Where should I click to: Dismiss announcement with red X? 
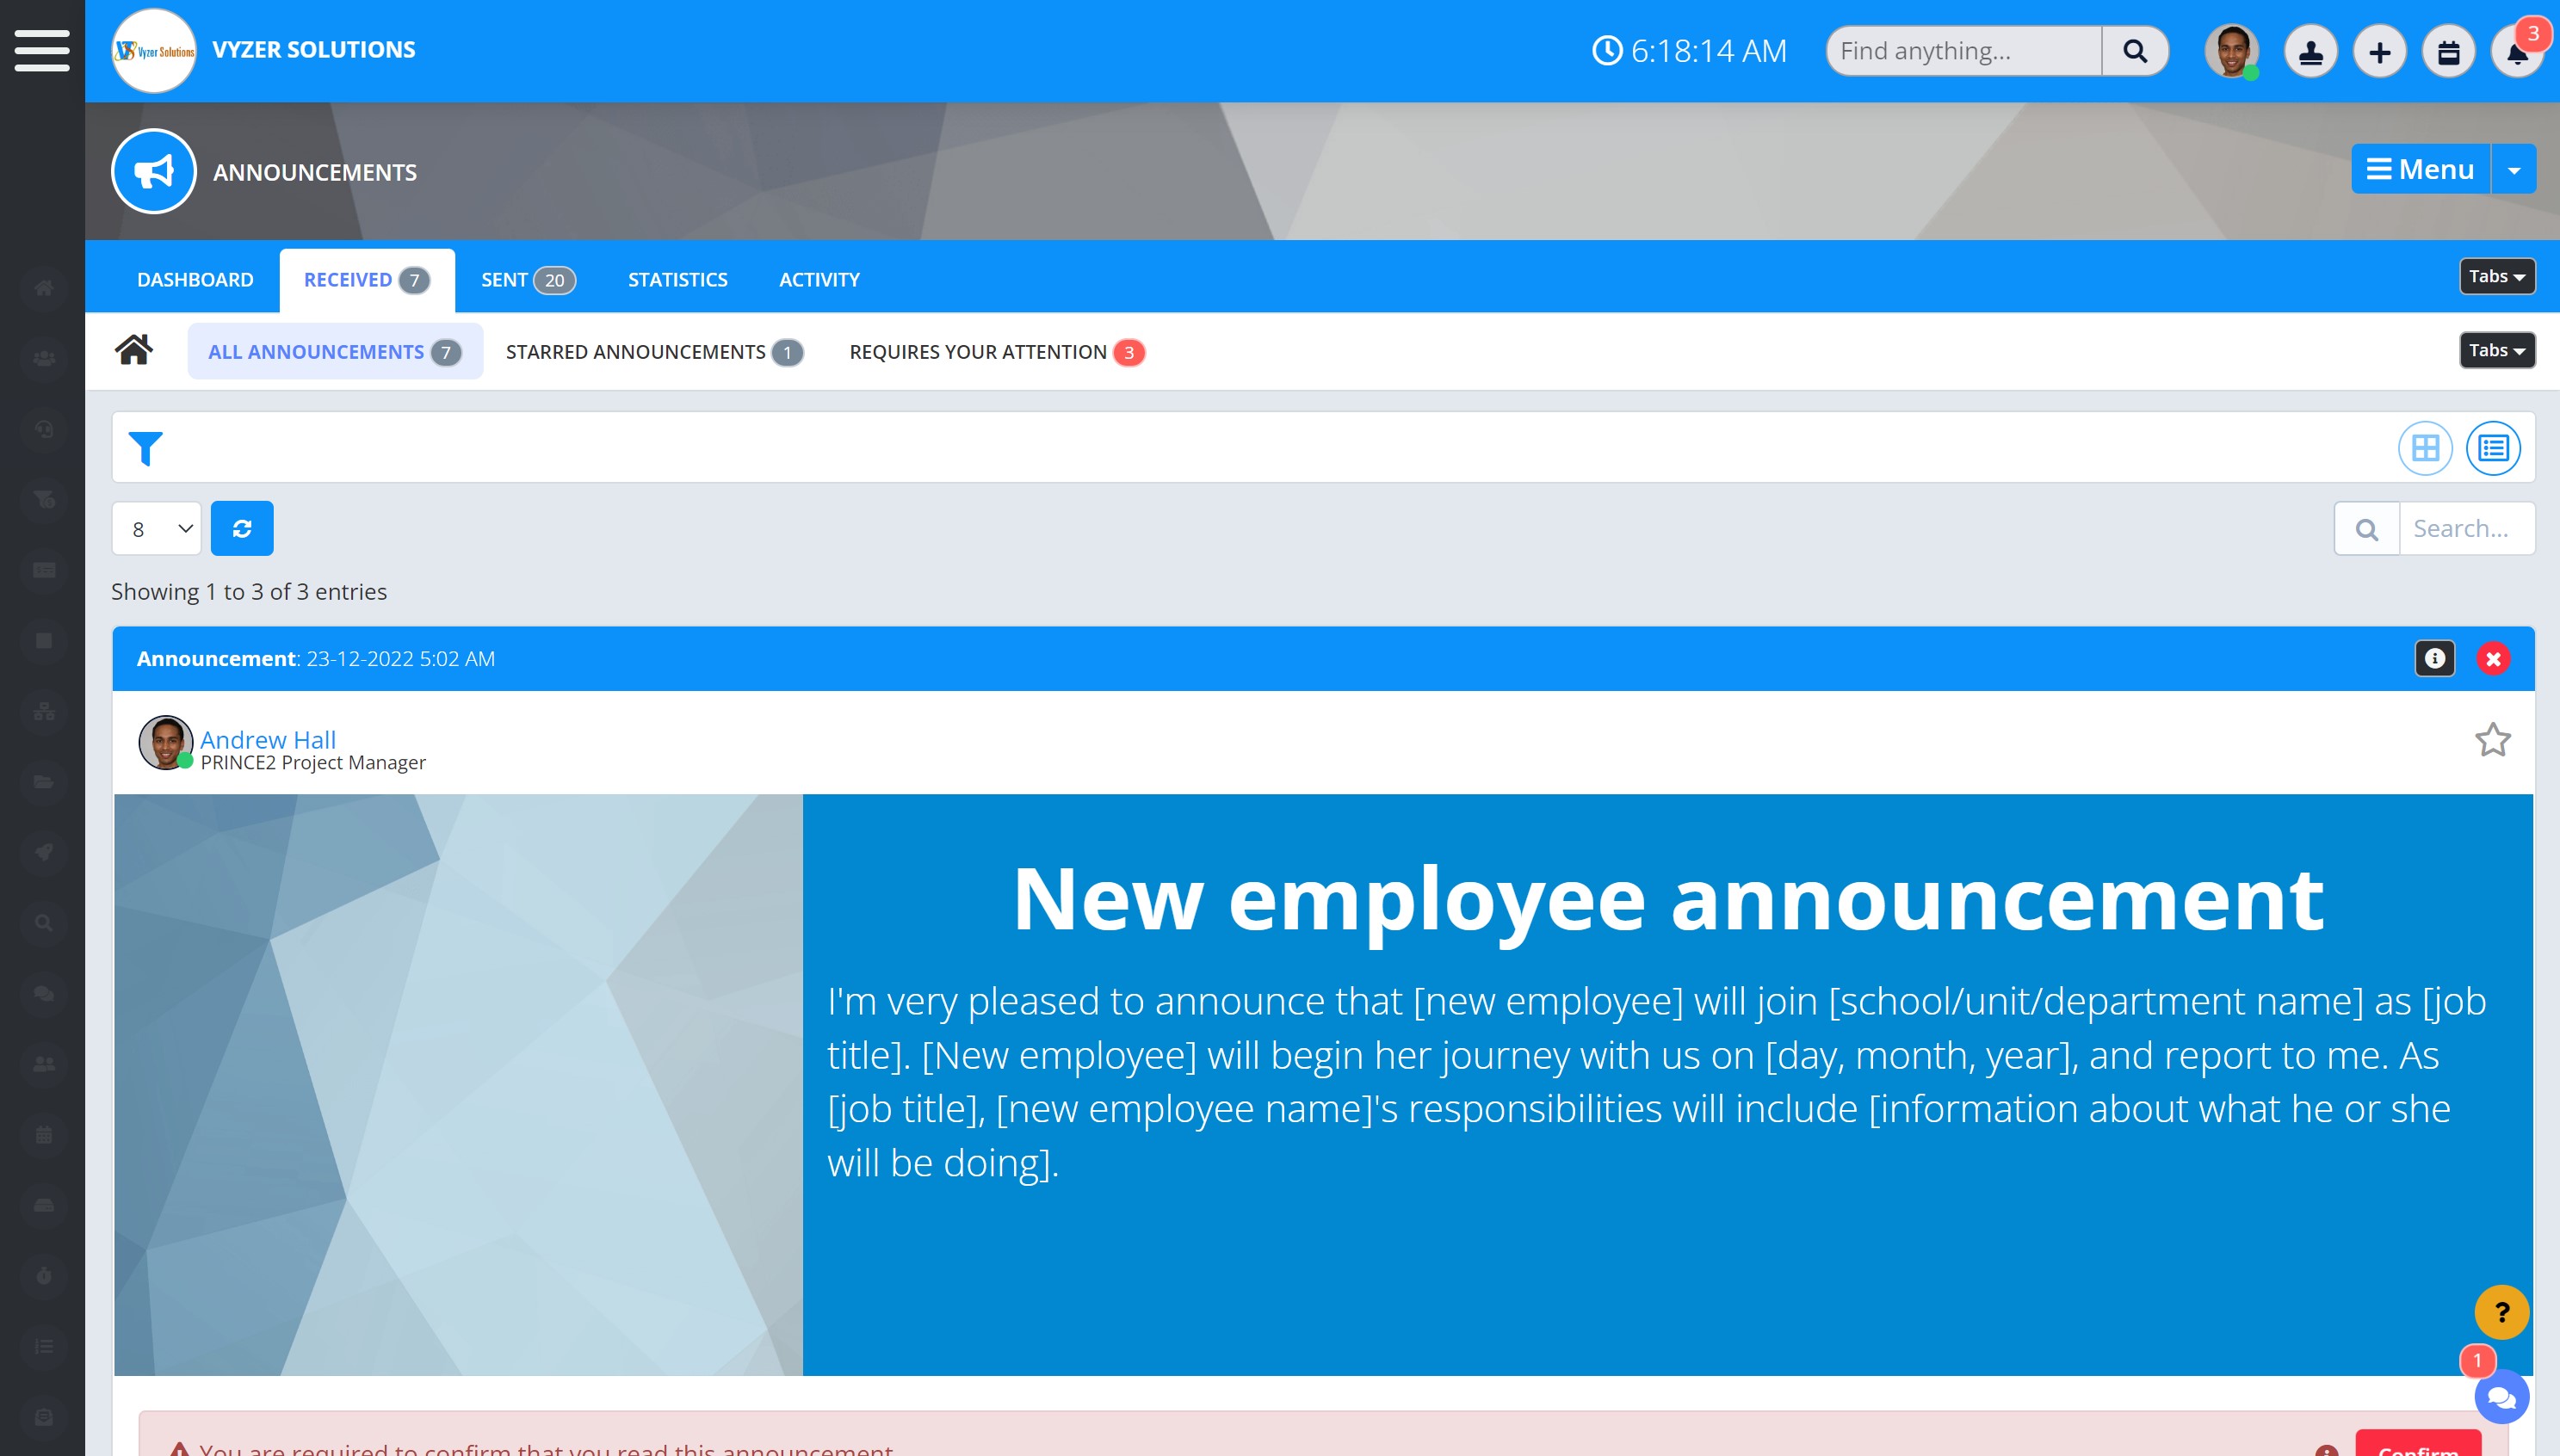coord(2493,658)
